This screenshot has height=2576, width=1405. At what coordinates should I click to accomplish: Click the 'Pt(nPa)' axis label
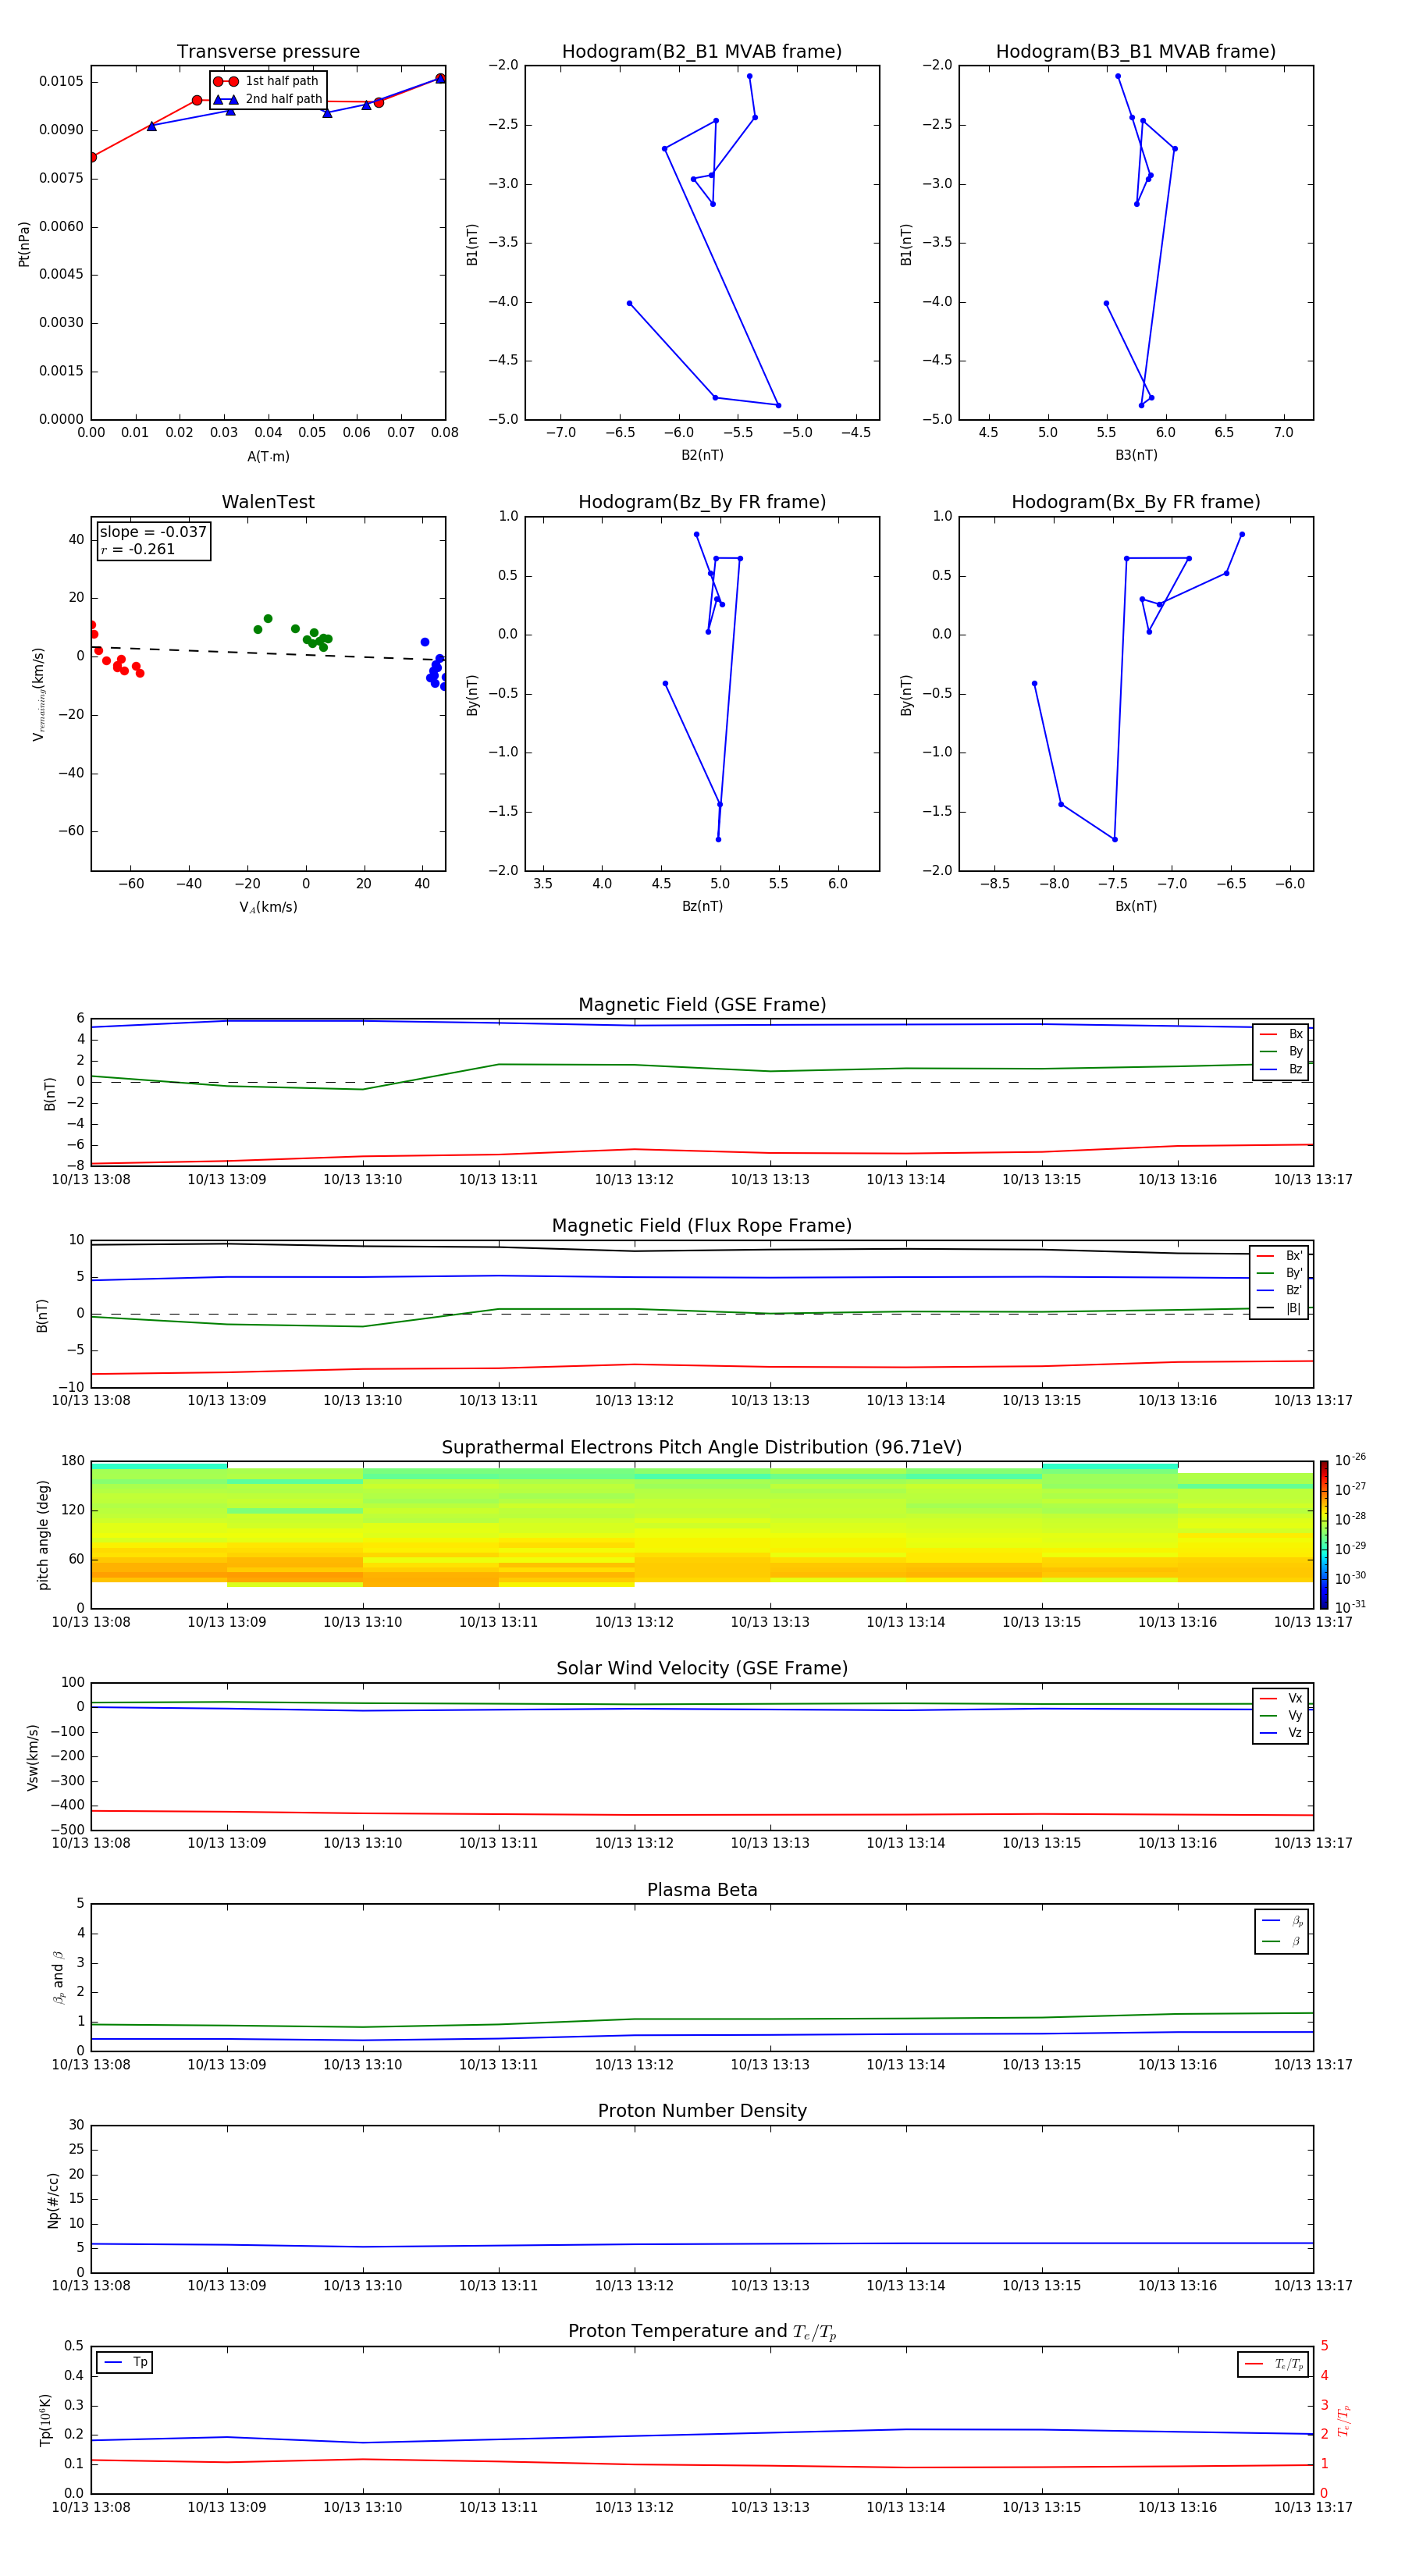pos(24,243)
